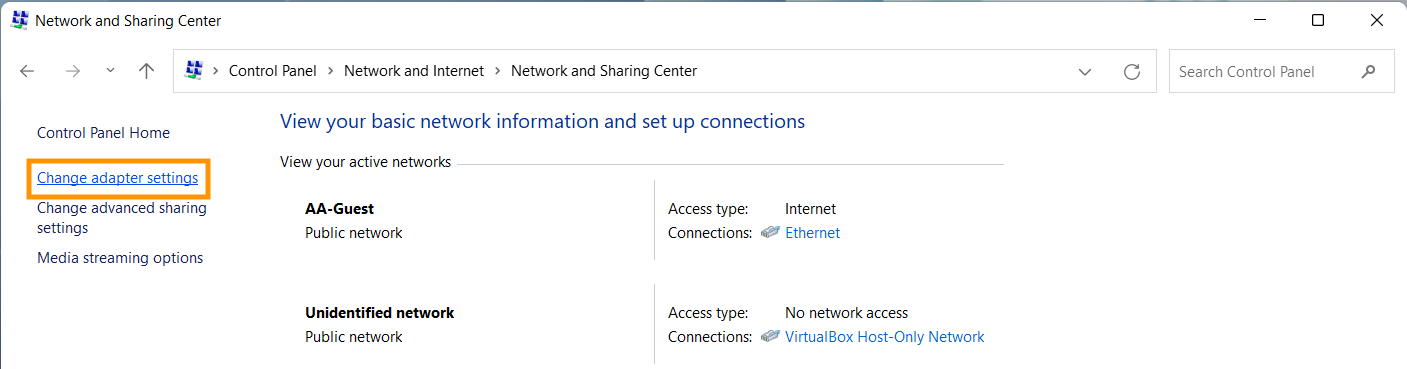Open Control Panel Home
This screenshot has height=369, width=1407.
(103, 133)
